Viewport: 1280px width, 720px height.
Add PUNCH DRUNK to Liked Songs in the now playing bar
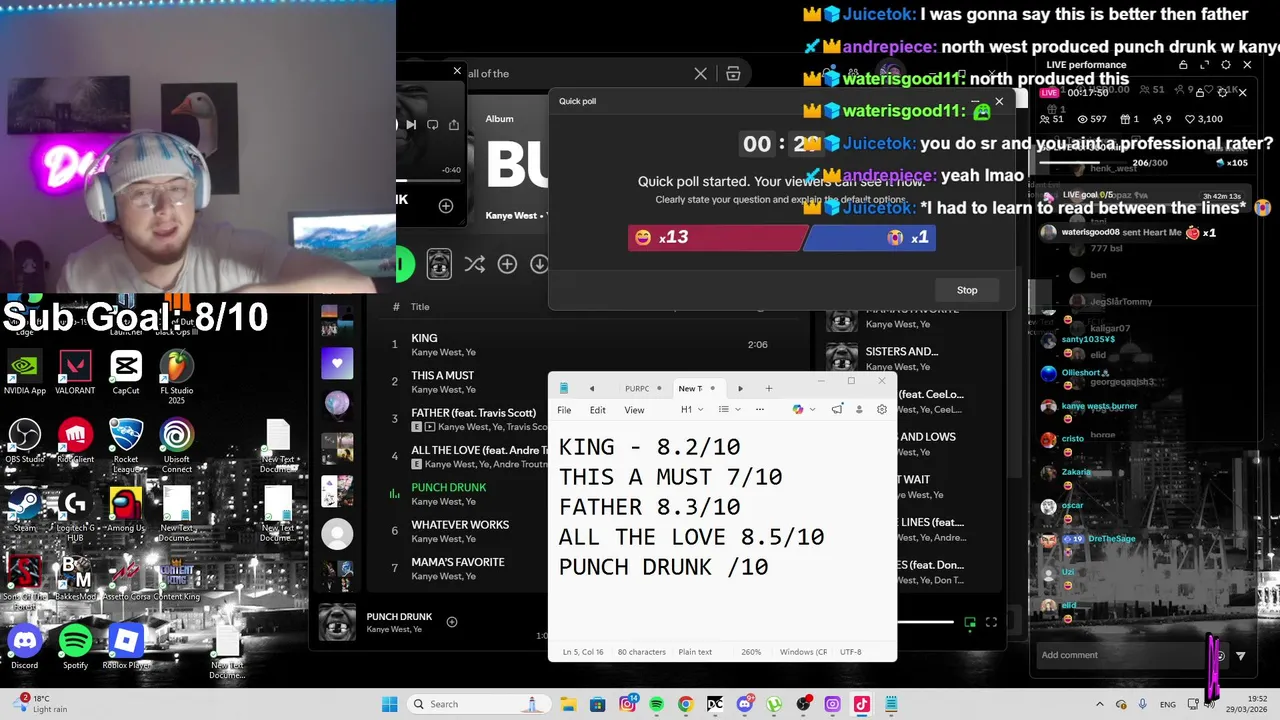tap(452, 622)
